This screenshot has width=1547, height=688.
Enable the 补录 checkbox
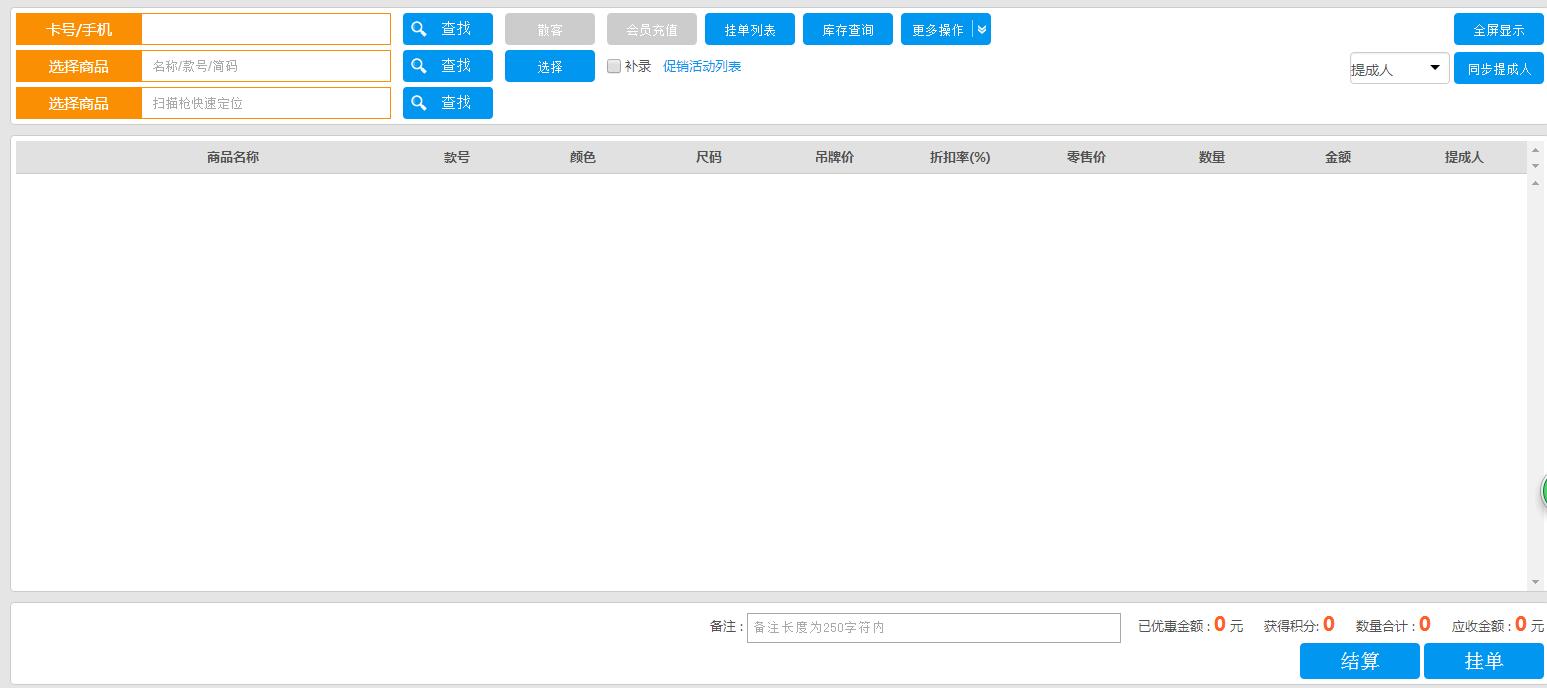[x=614, y=66]
